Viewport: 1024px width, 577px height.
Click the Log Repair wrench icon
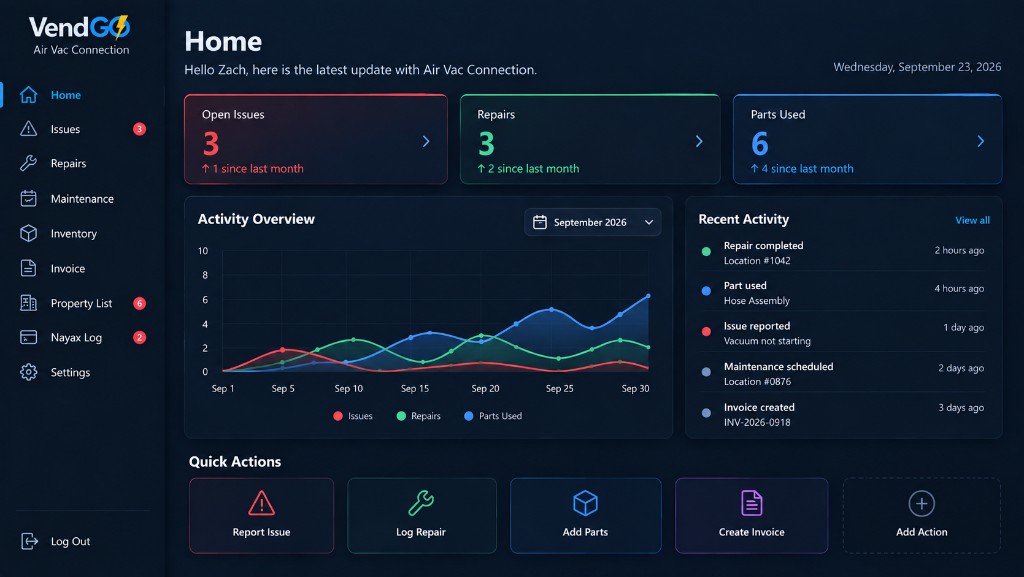point(421,503)
